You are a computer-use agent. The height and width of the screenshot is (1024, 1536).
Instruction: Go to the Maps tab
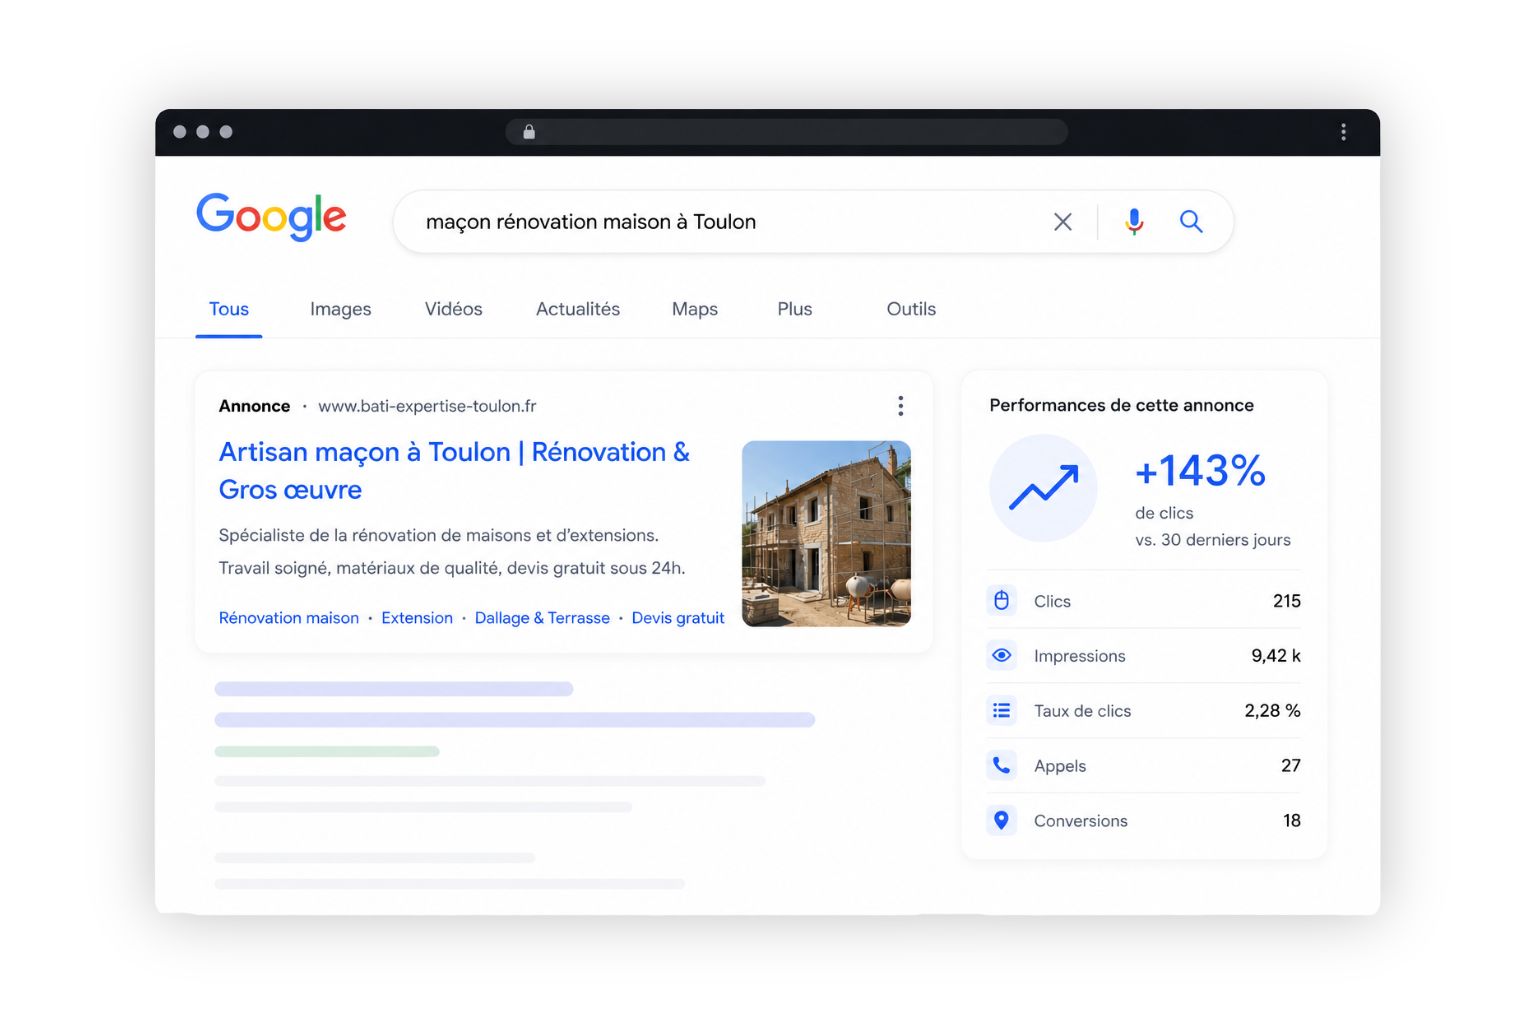pos(695,309)
